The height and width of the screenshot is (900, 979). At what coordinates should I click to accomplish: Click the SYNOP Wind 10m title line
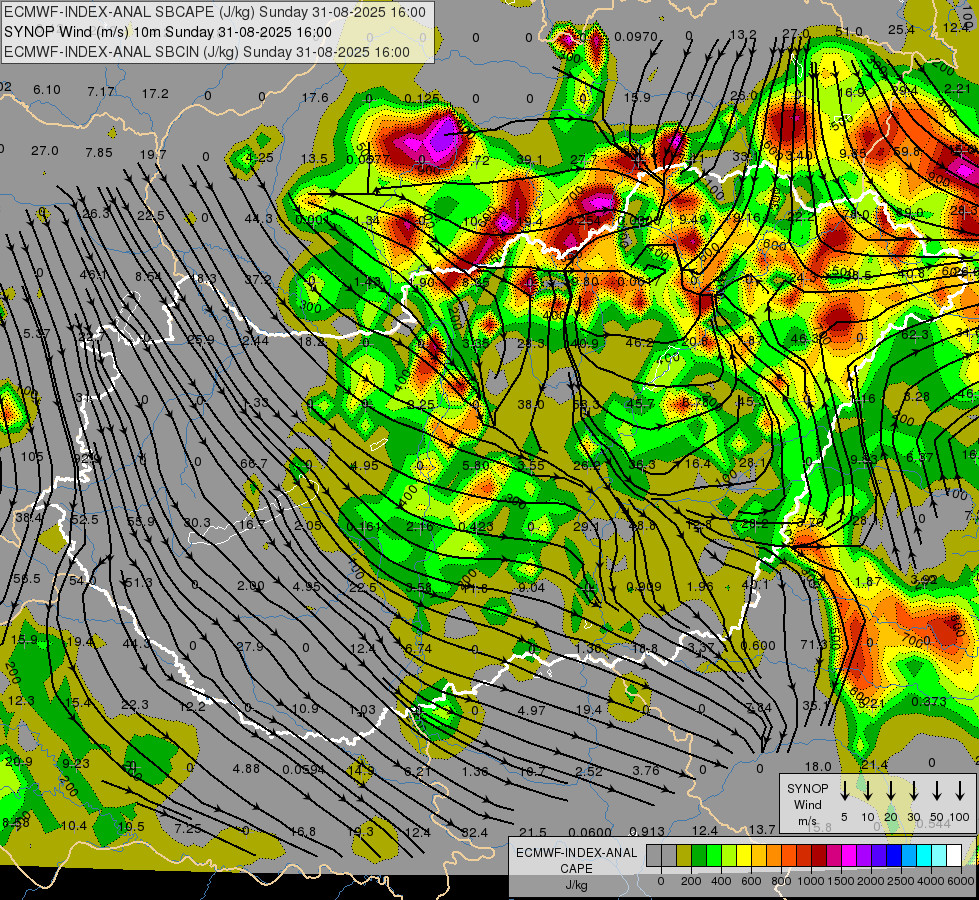(167, 32)
